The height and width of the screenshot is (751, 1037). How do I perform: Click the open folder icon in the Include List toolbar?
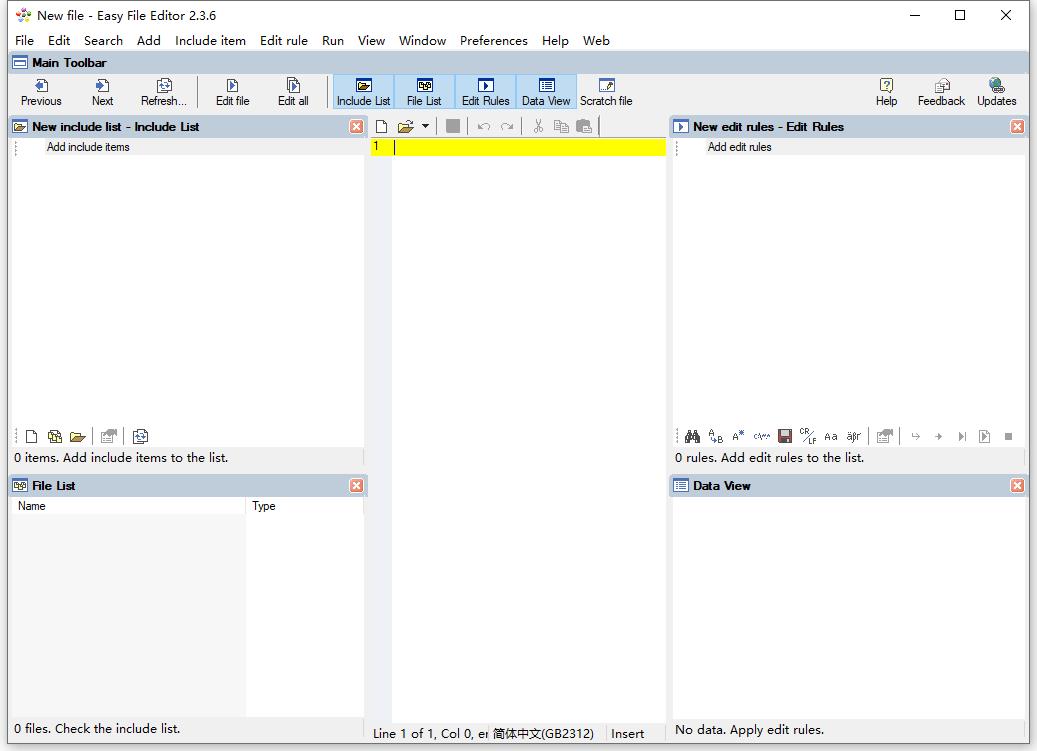point(77,436)
